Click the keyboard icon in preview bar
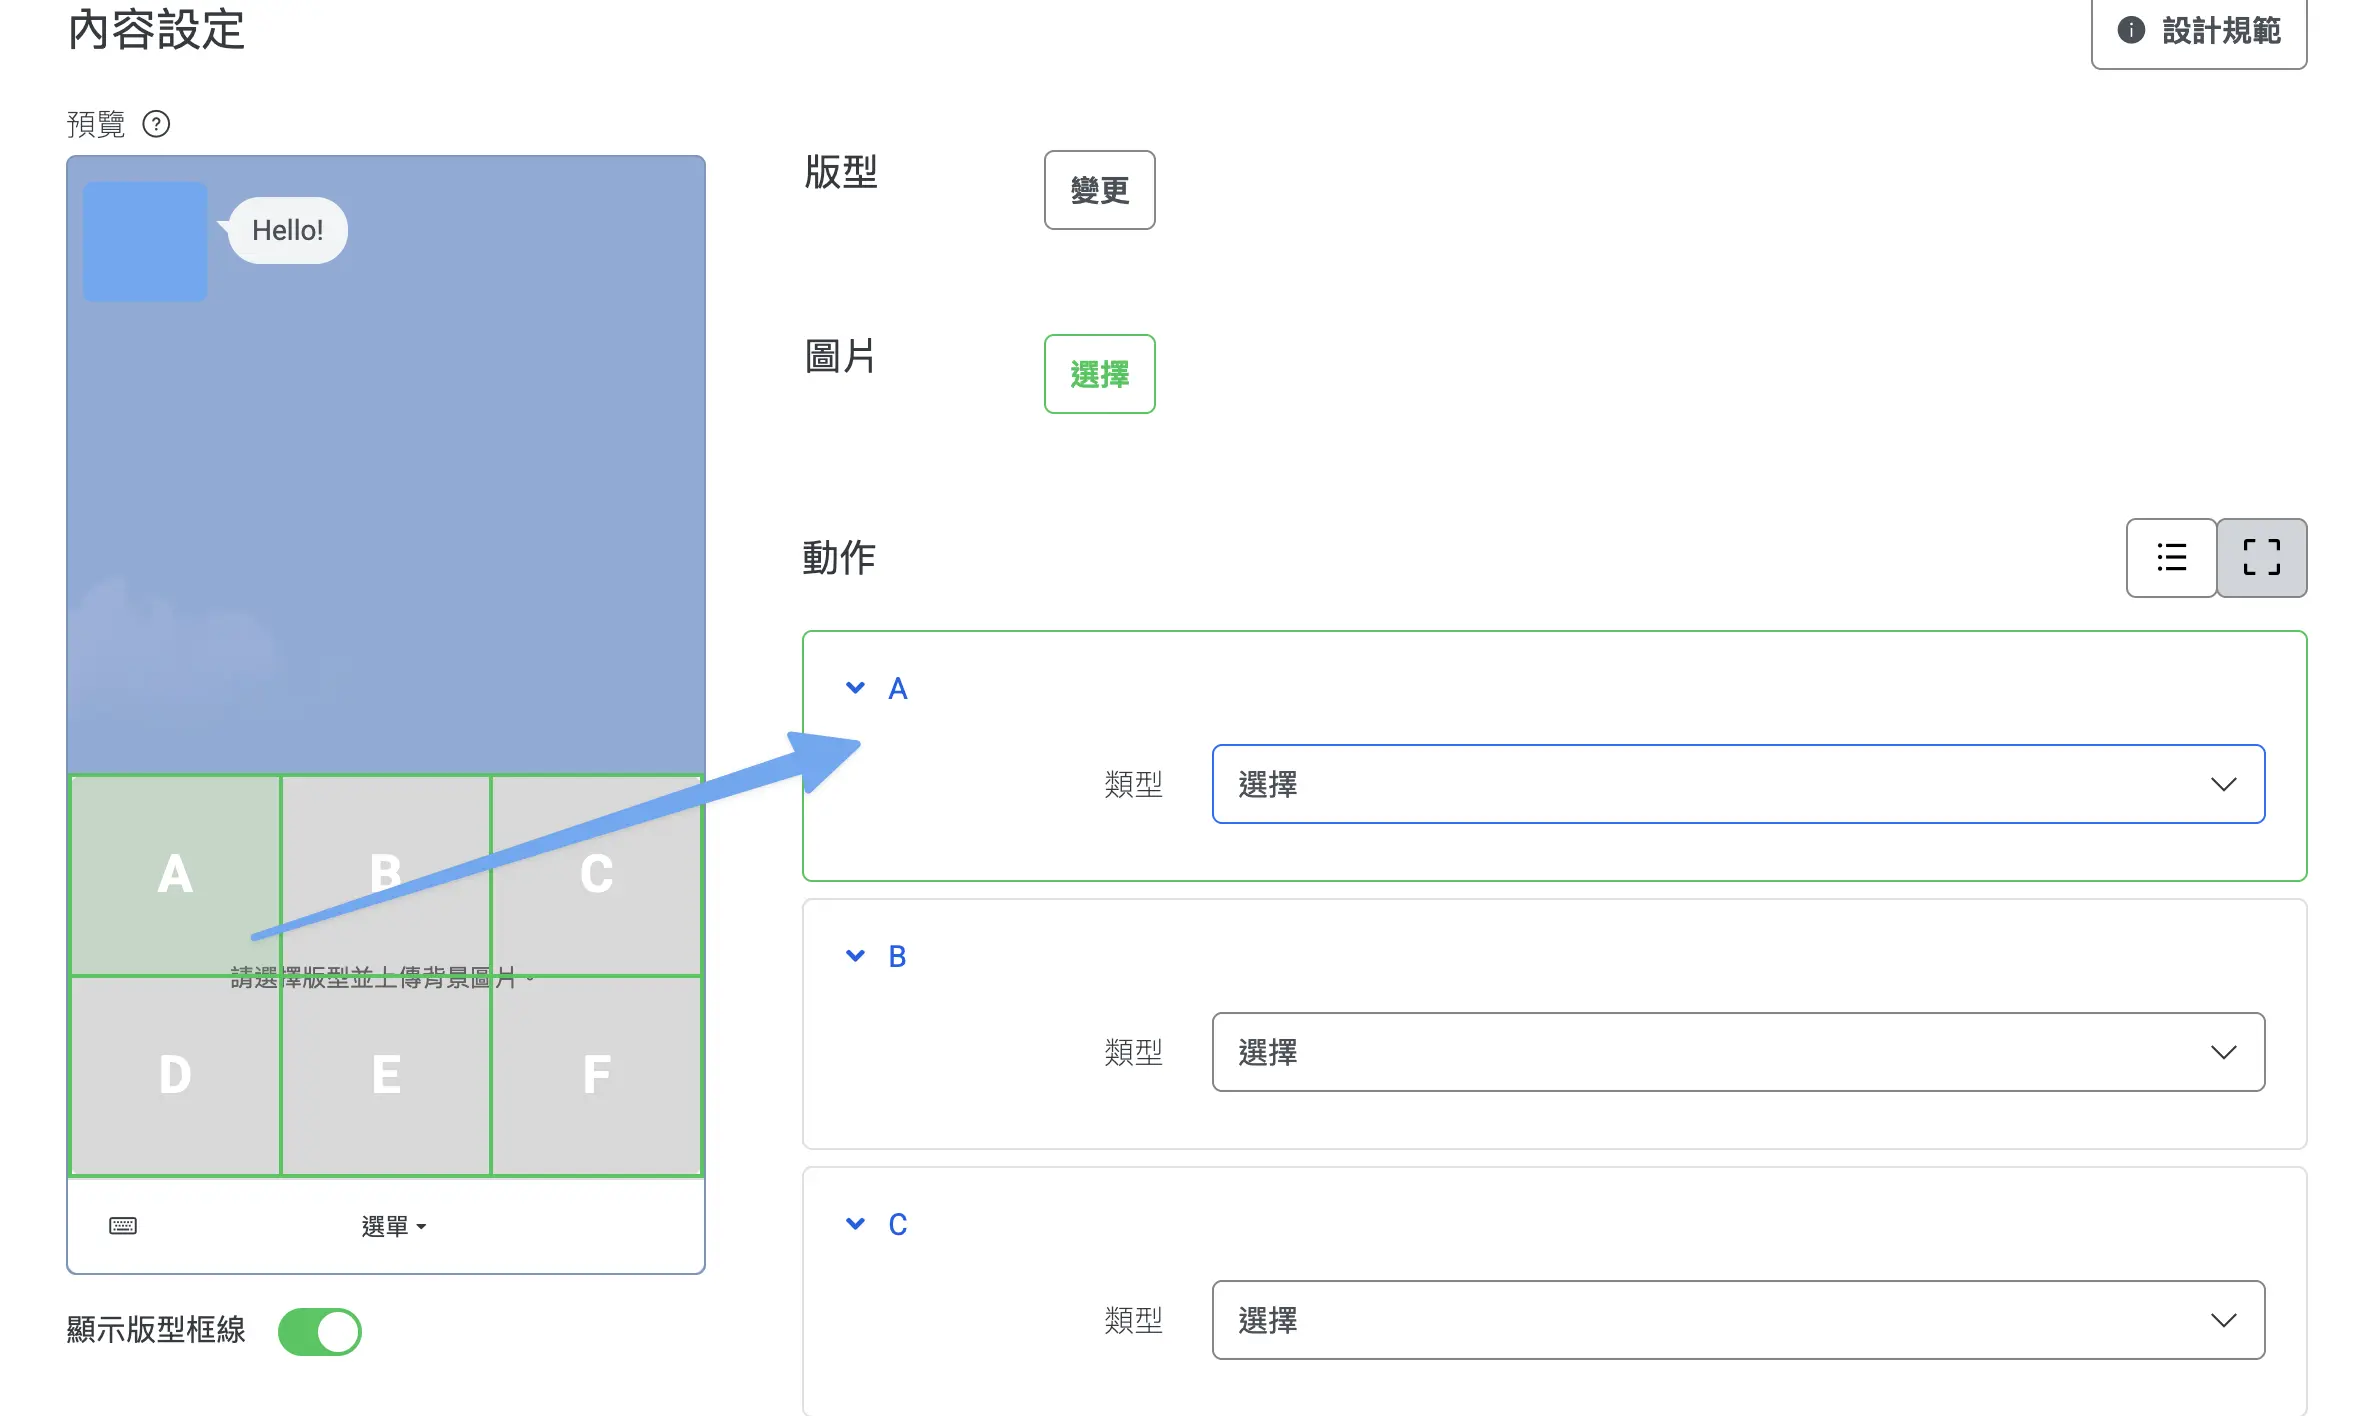This screenshot has width=2360, height=1416. point(123,1226)
